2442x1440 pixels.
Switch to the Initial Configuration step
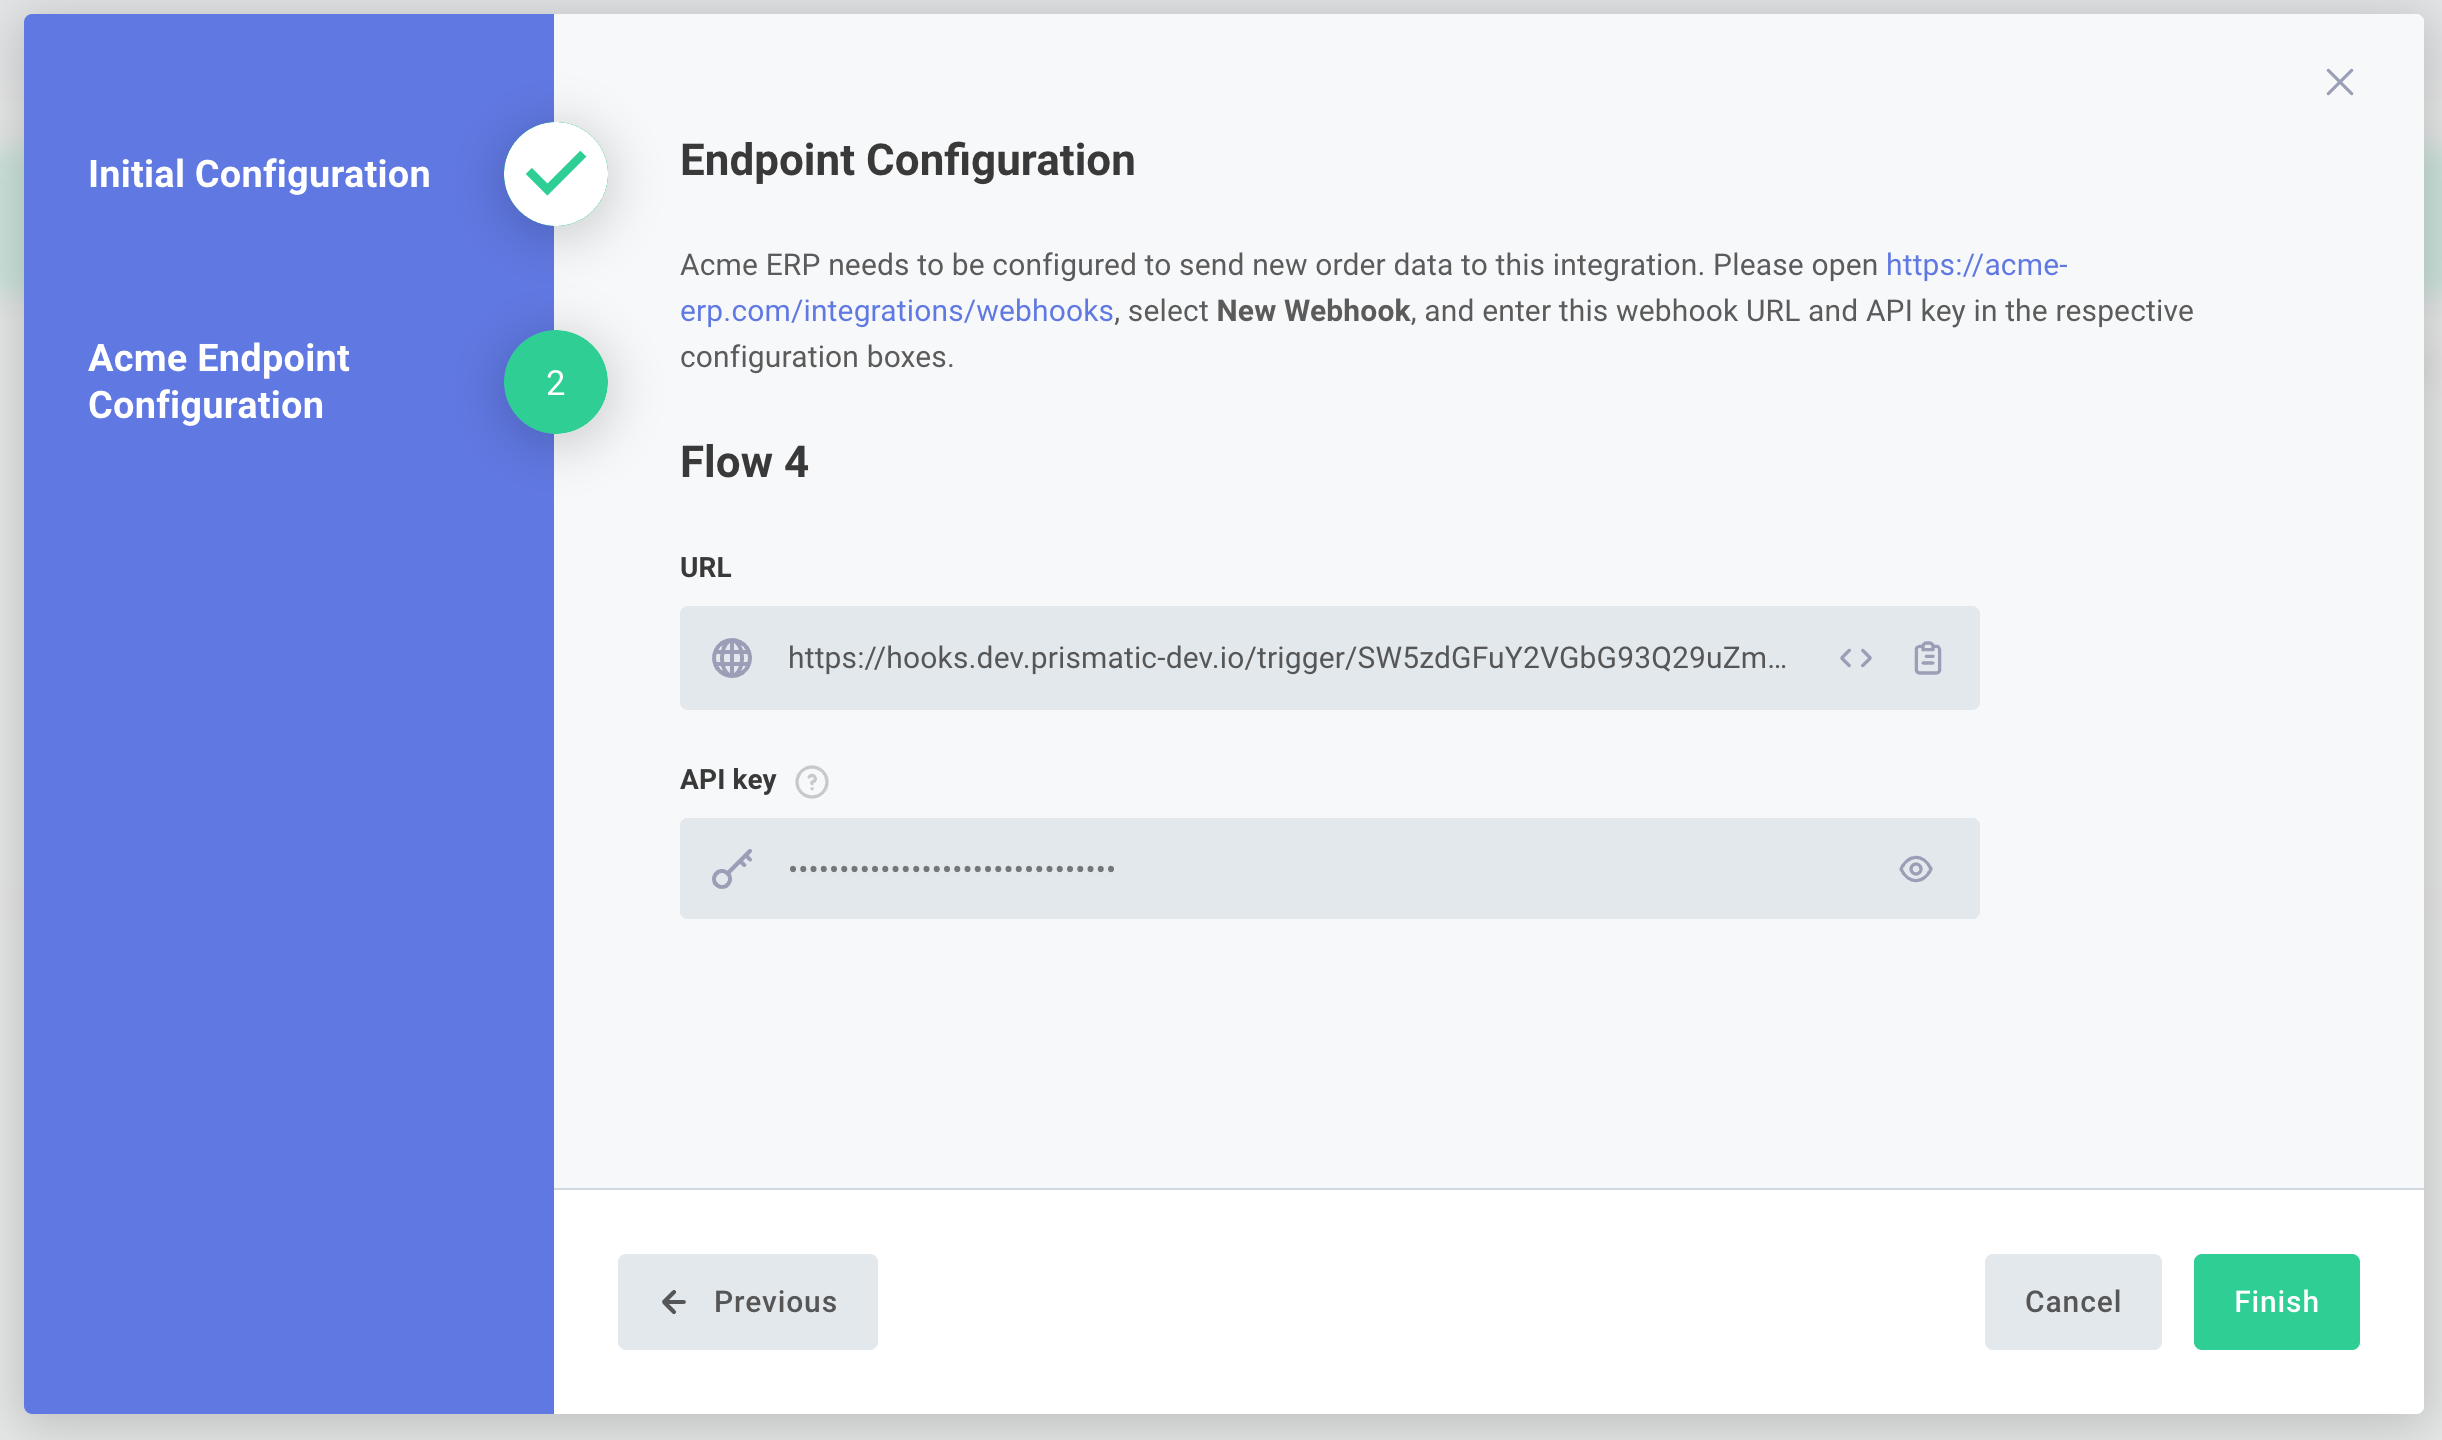click(259, 173)
